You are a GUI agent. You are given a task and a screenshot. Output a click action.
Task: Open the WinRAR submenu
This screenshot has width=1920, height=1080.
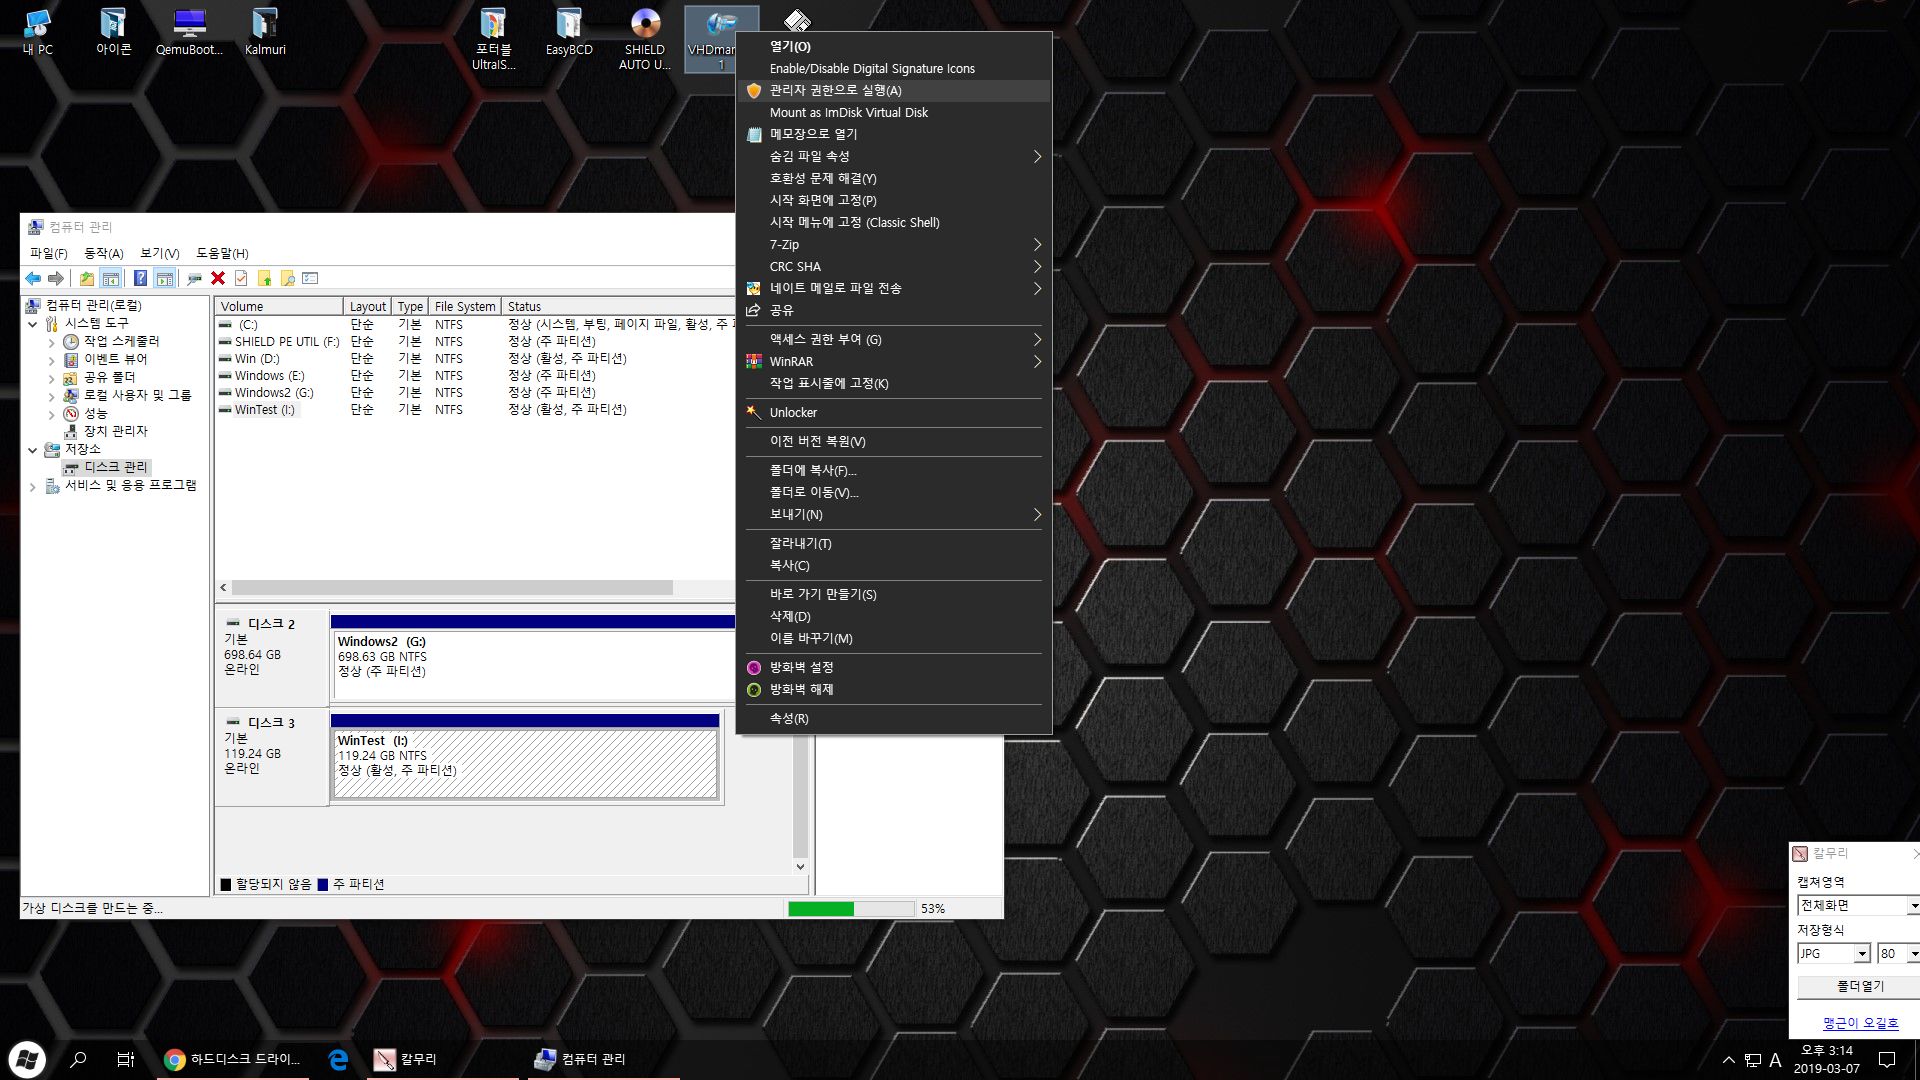[893, 361]
